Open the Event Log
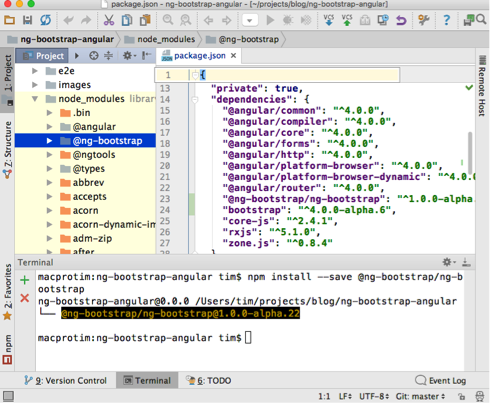Image resolution: width=490 pixels, height=403 pixels. [x=441, y=380]
